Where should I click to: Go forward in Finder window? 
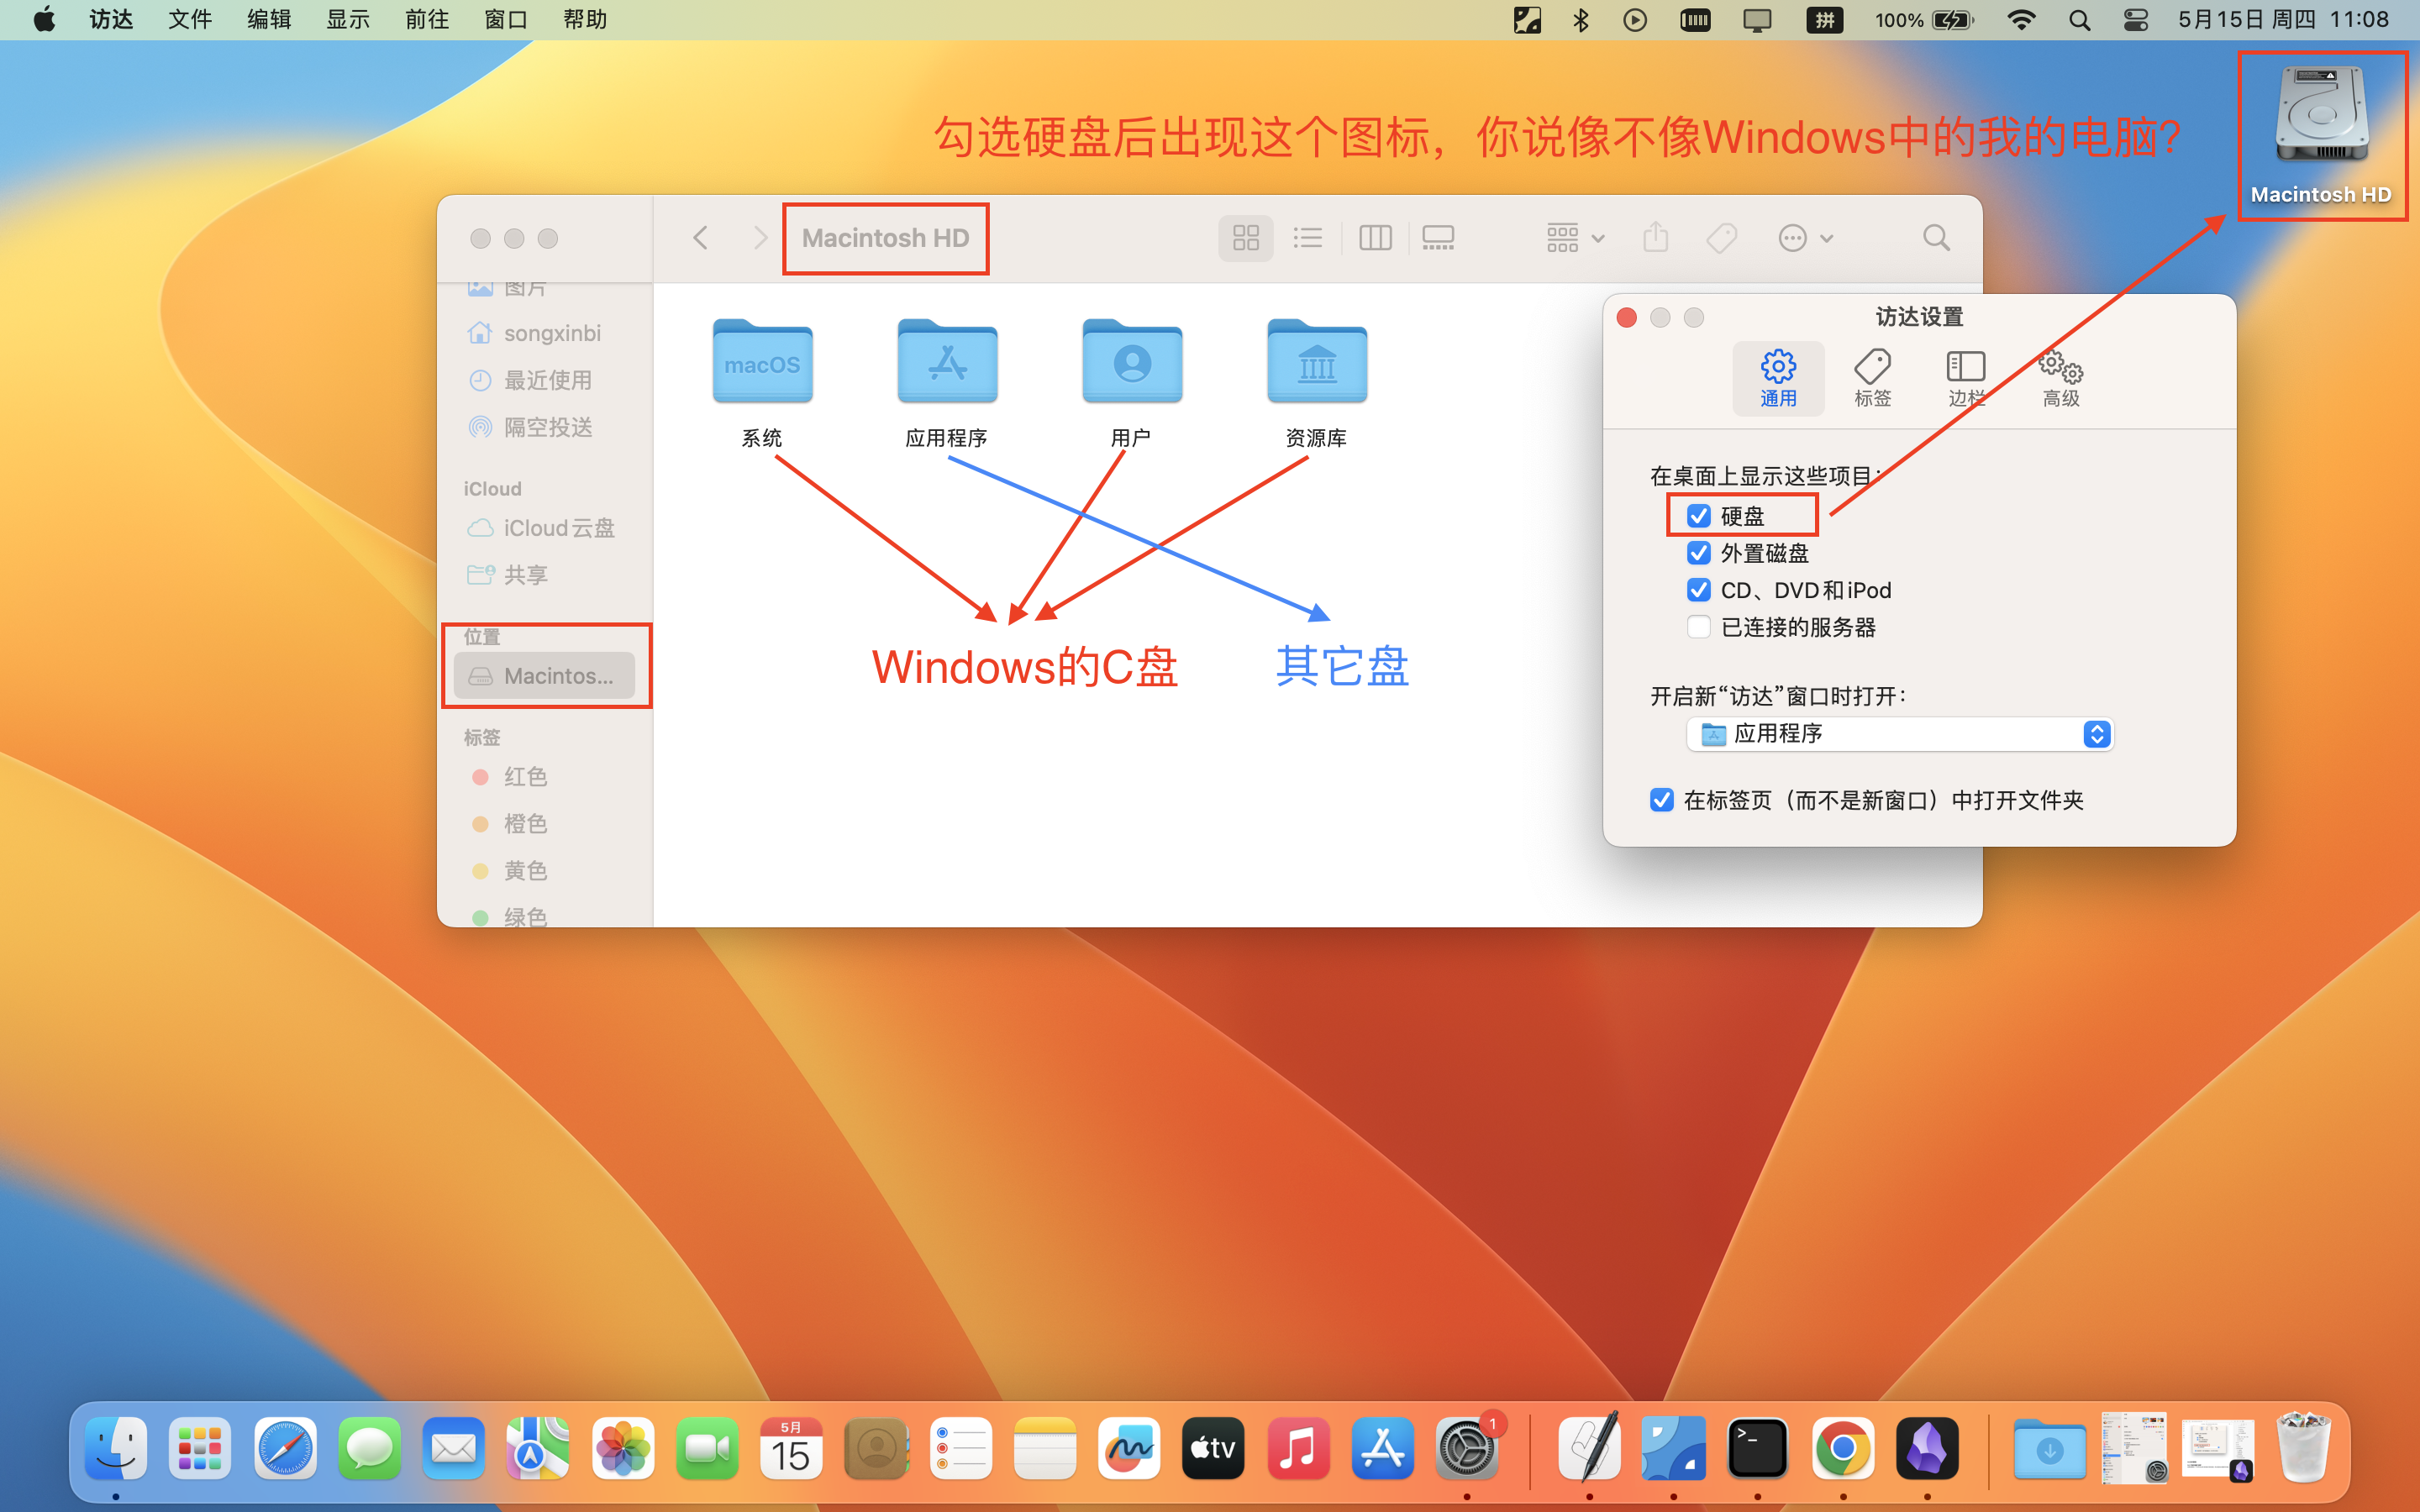pos(760,238)
